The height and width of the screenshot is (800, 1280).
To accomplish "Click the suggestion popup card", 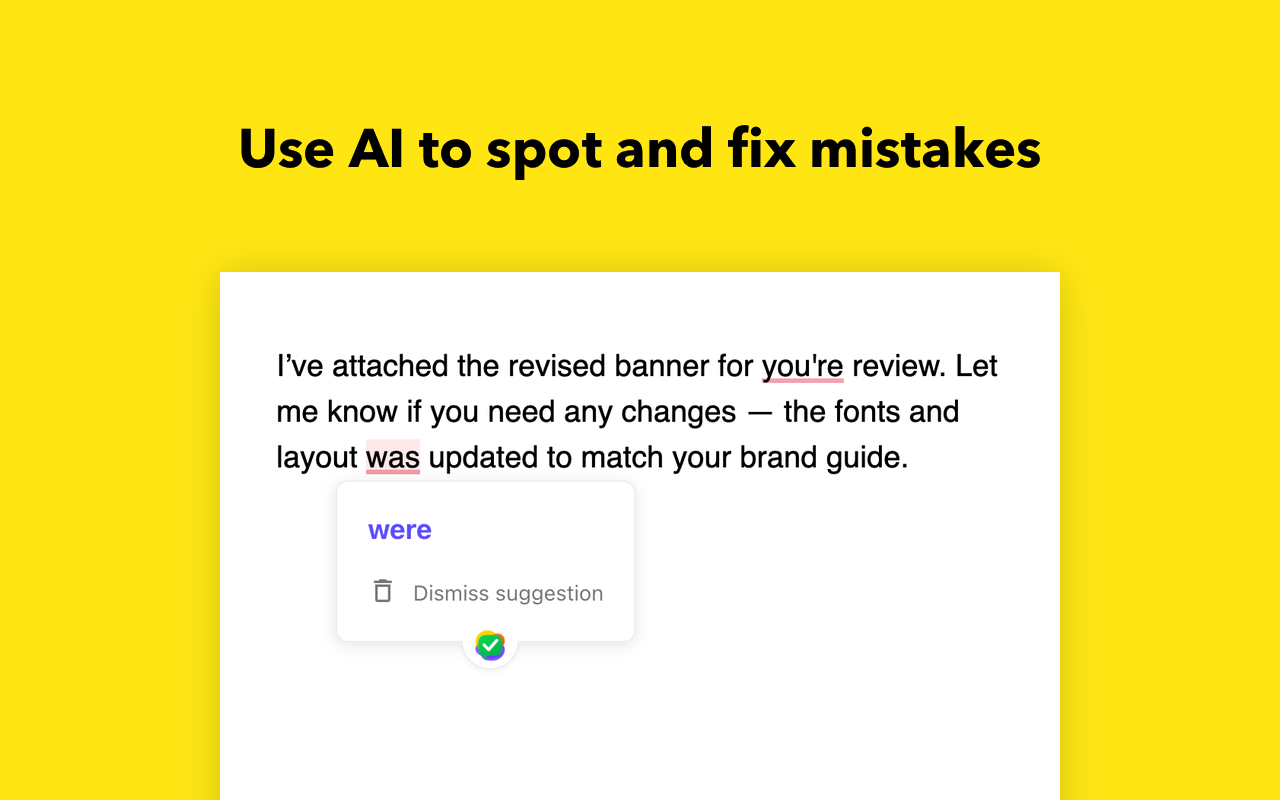I will point(485,560).
